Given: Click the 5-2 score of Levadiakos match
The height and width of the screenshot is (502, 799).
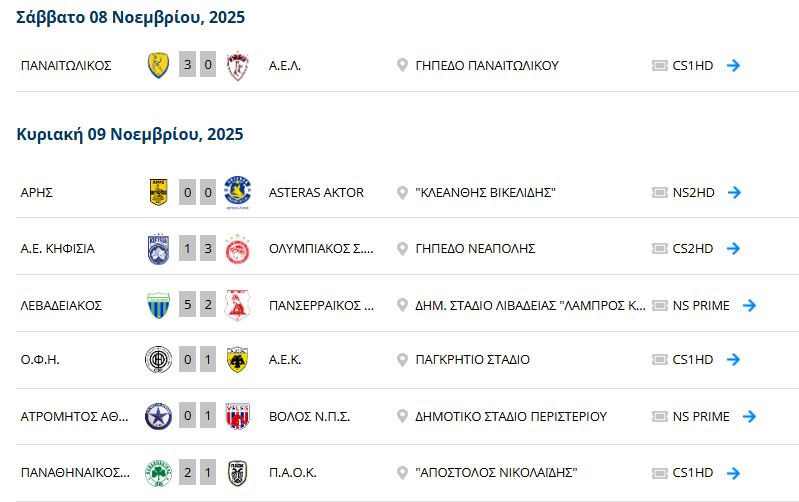Looking at the screenshot, I should 198,305.
